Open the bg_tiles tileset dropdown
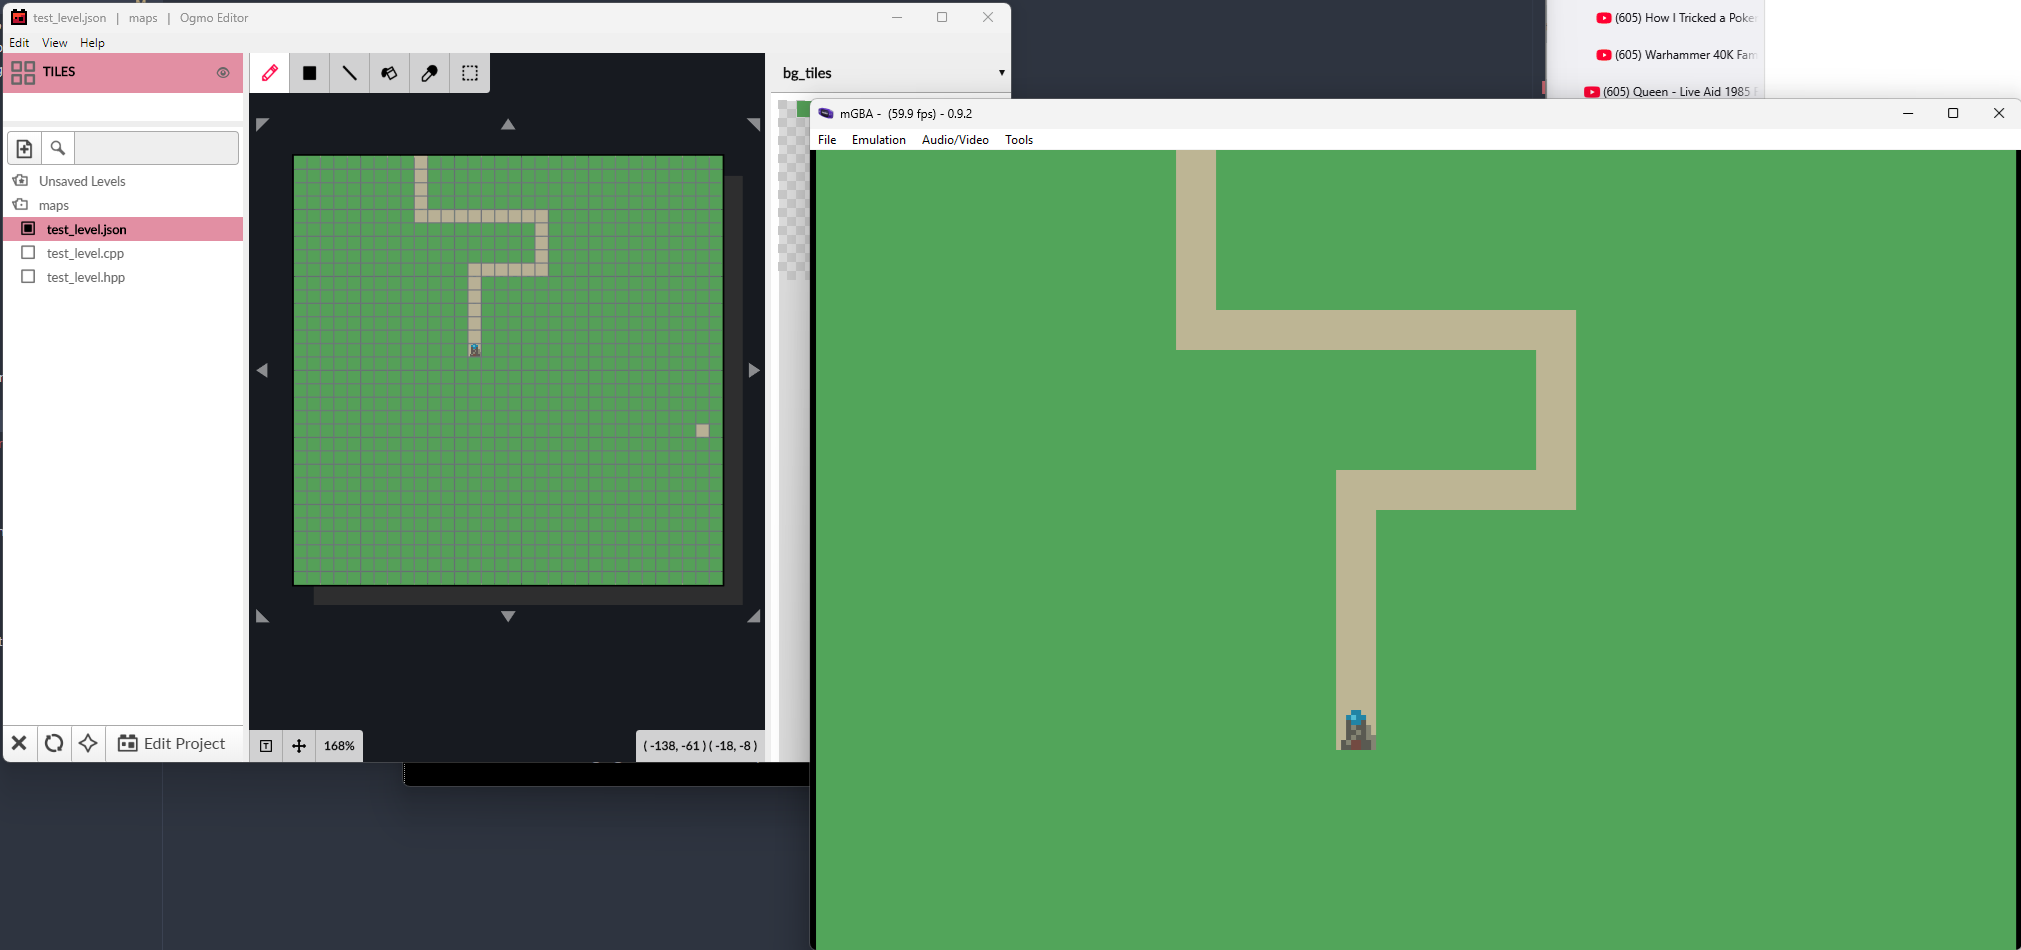This screenshot has width=2021, height=950. click(1000, 72)
